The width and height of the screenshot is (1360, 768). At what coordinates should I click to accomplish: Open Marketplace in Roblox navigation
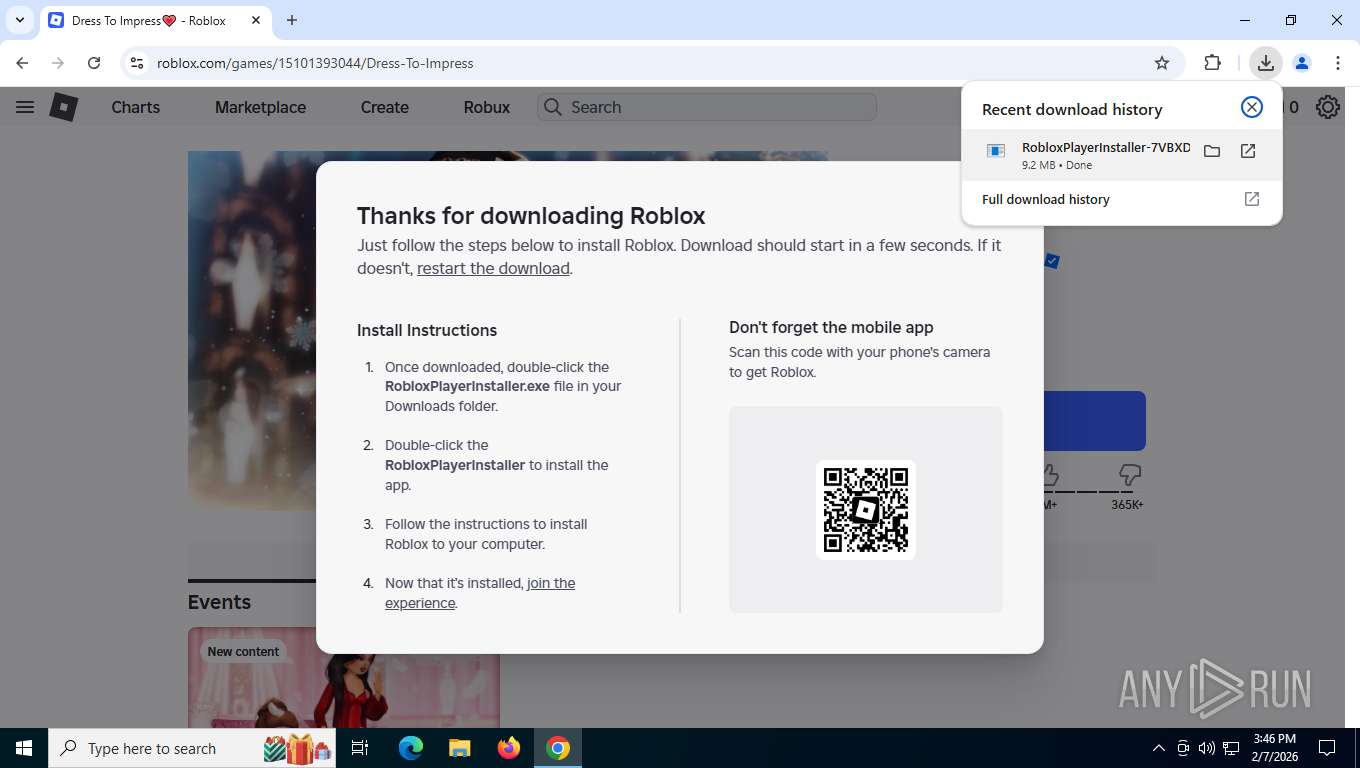260,107
